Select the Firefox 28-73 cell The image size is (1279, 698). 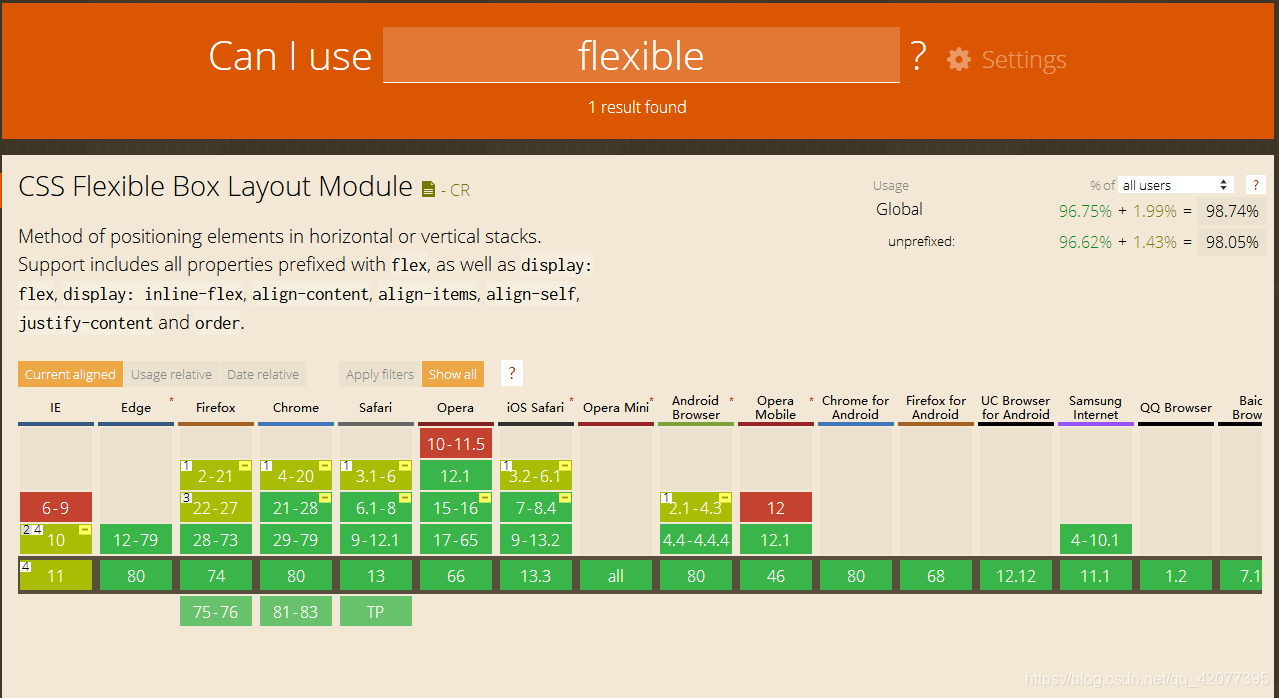coord(216,539)
